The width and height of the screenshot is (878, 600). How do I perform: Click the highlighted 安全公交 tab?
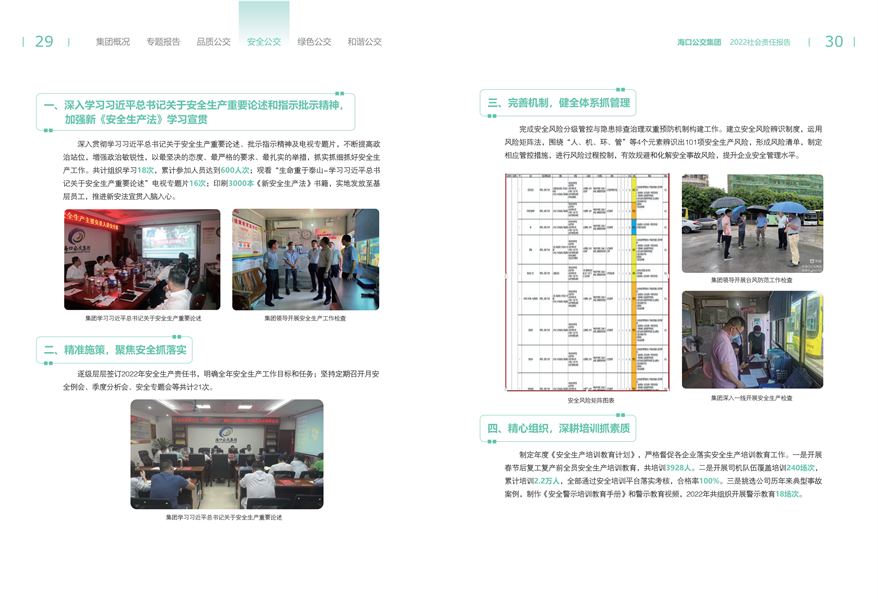(x=264, y=42)
